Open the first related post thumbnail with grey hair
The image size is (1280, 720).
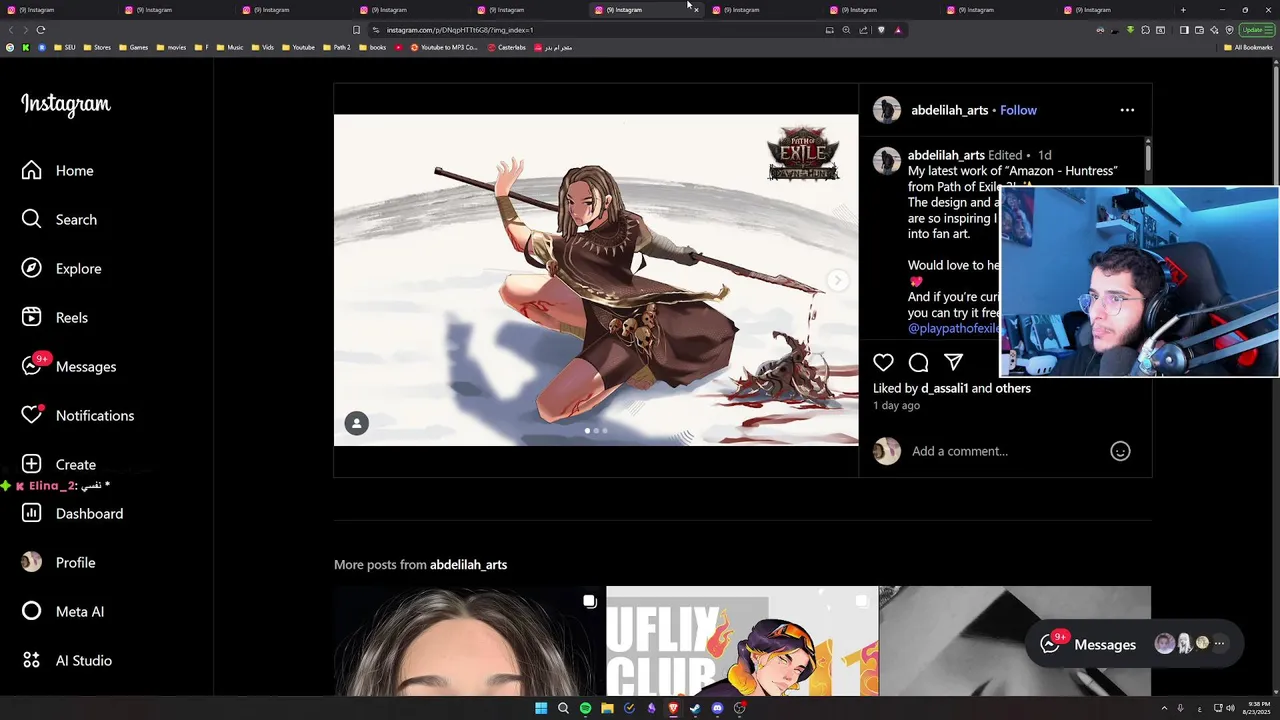tap(470, 641)
